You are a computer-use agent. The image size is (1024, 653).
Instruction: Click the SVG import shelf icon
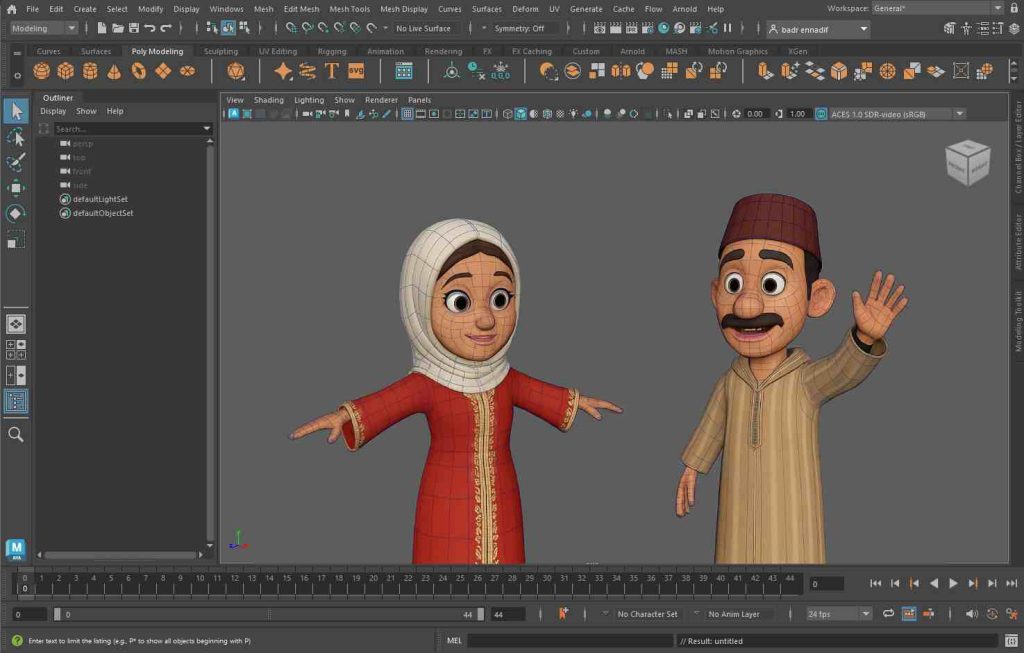click(356, 71)
